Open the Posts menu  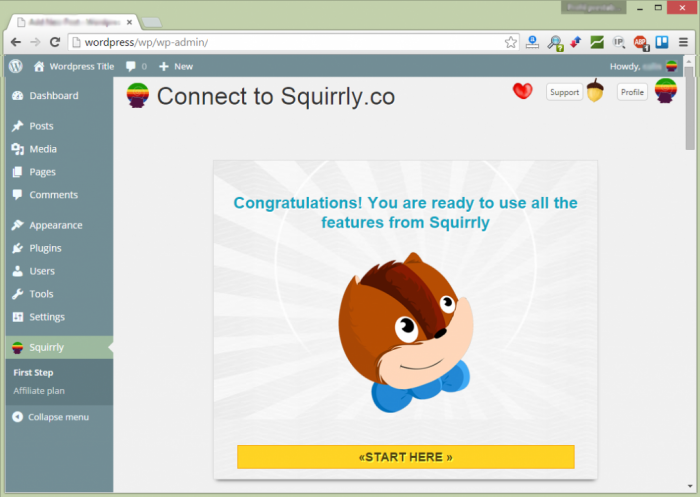[x=59, y=126]
